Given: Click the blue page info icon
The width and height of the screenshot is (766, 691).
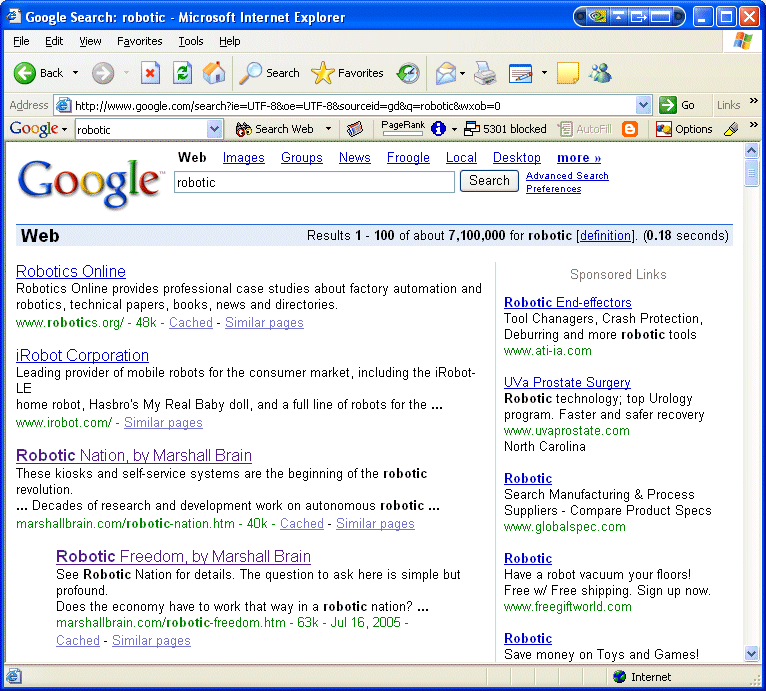Looking at the screenshot, I should (438, 129).
